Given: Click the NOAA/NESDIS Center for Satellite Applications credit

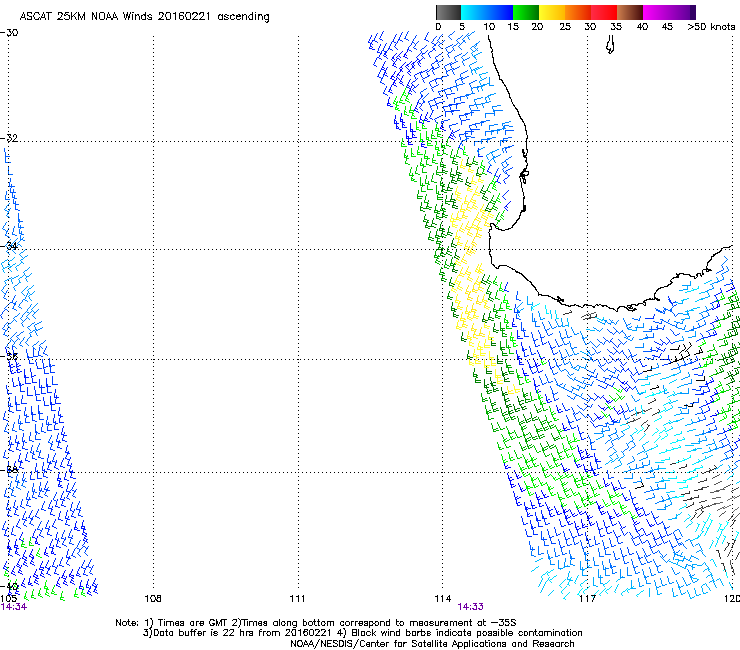Looking at the screenshot, I should (x=432, y=644).
